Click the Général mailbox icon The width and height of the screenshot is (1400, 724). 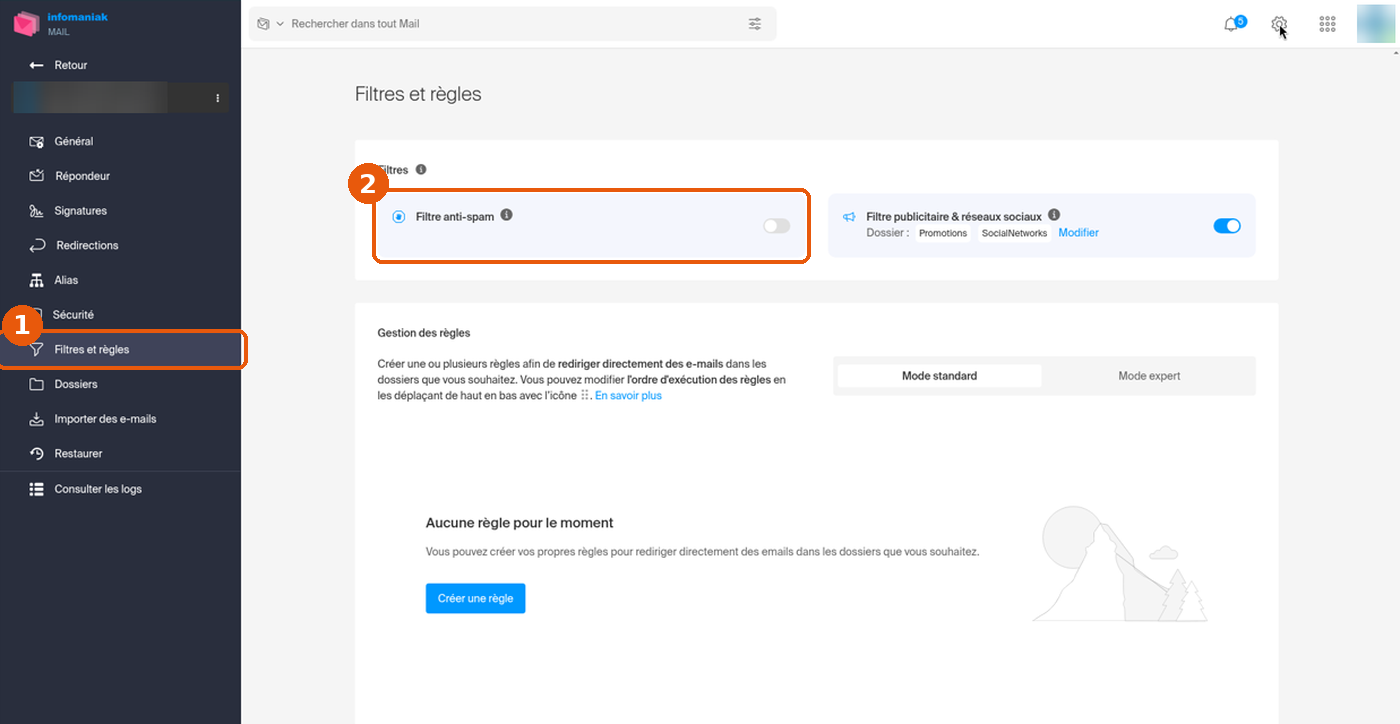point(37,142)
